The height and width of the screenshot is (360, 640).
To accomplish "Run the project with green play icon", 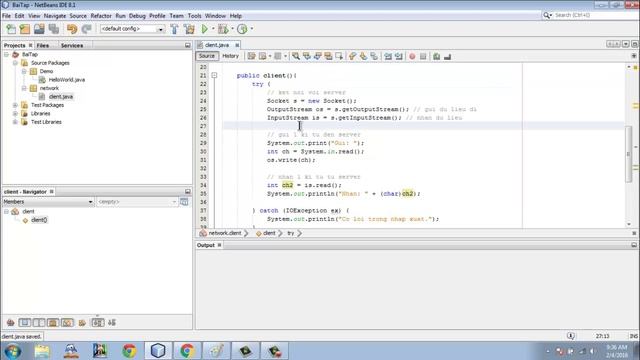I will click(x=204, y=29).
